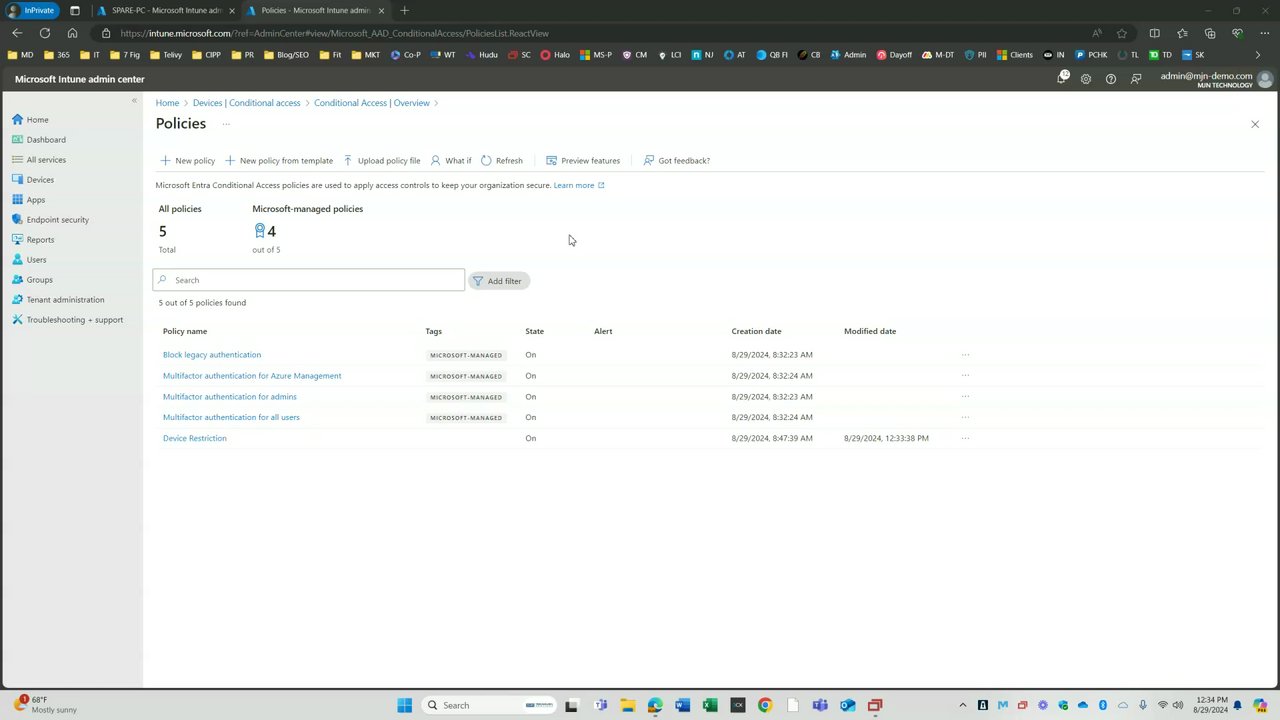
Task: Open more options for all users policy
Action: [965, 417]
